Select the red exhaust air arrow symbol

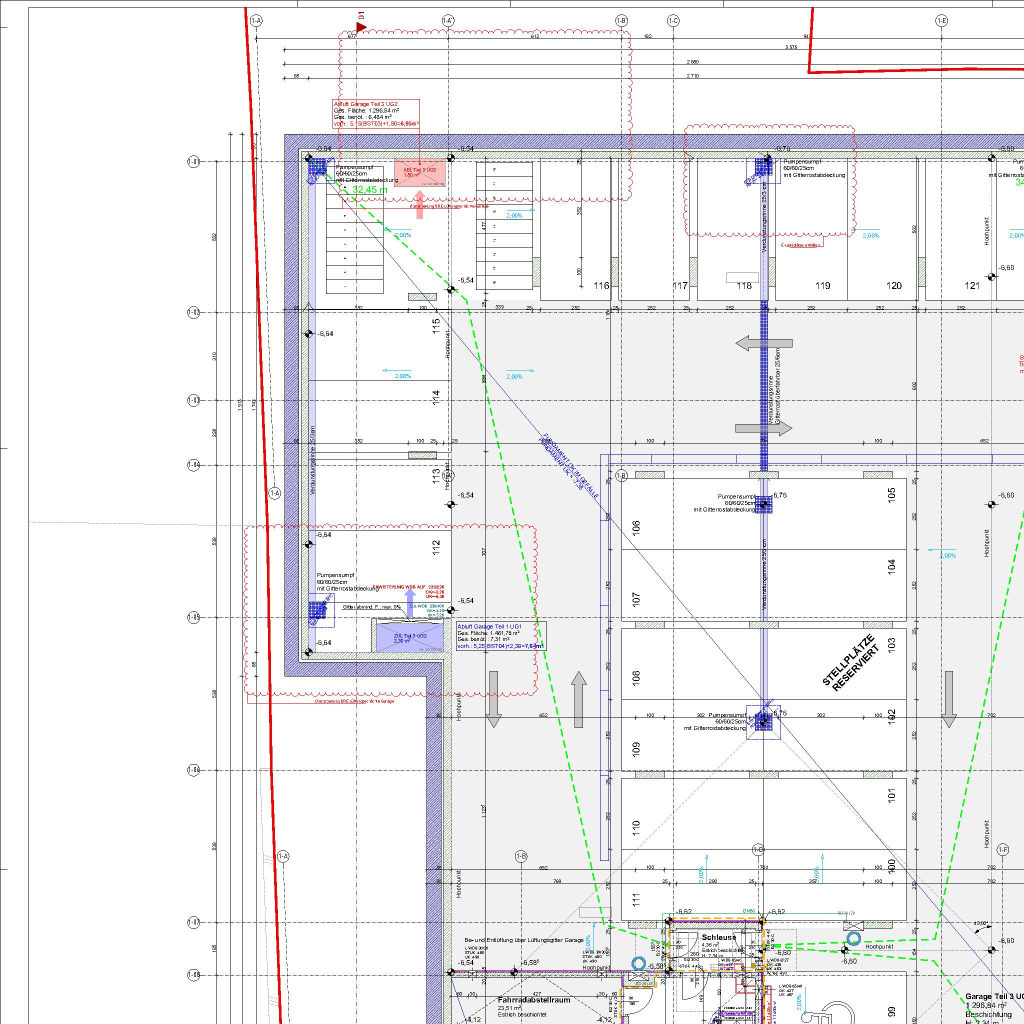click(x=419, y=207)
